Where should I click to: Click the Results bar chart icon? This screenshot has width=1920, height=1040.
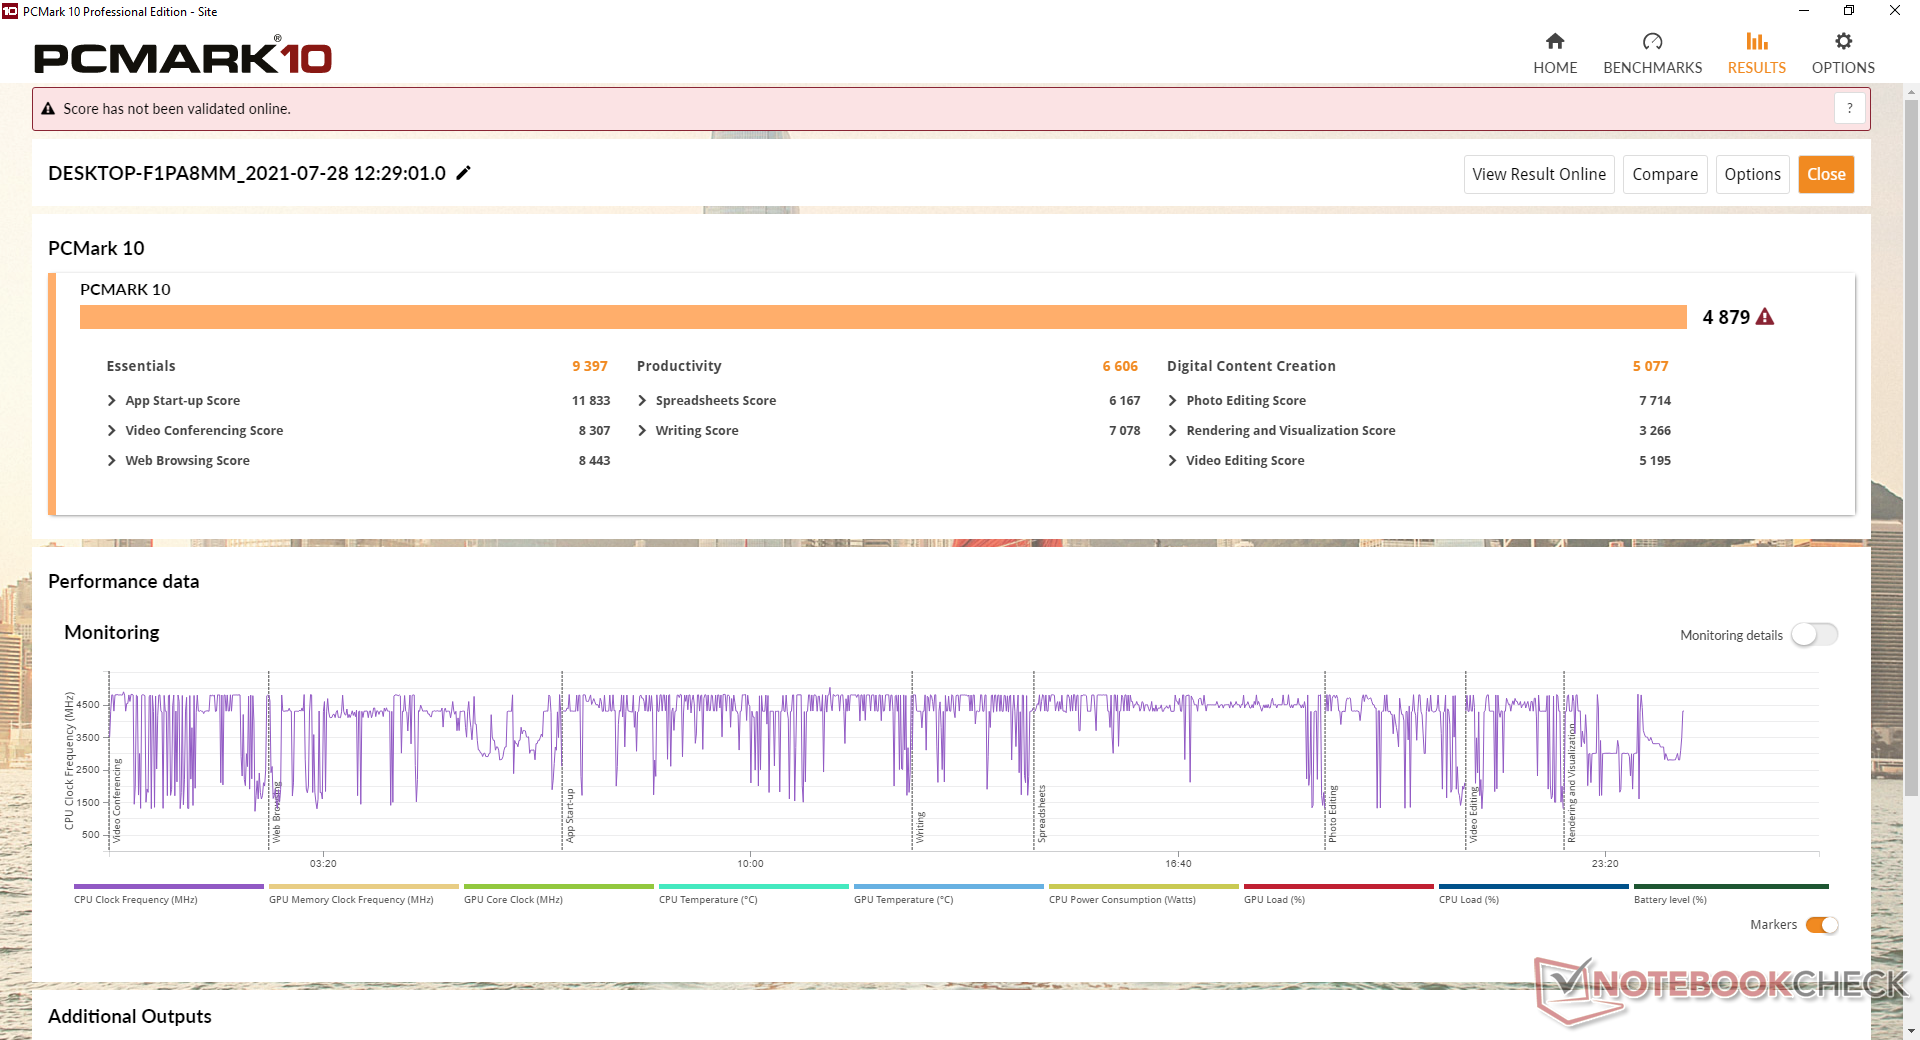(x=1757, y=41)
